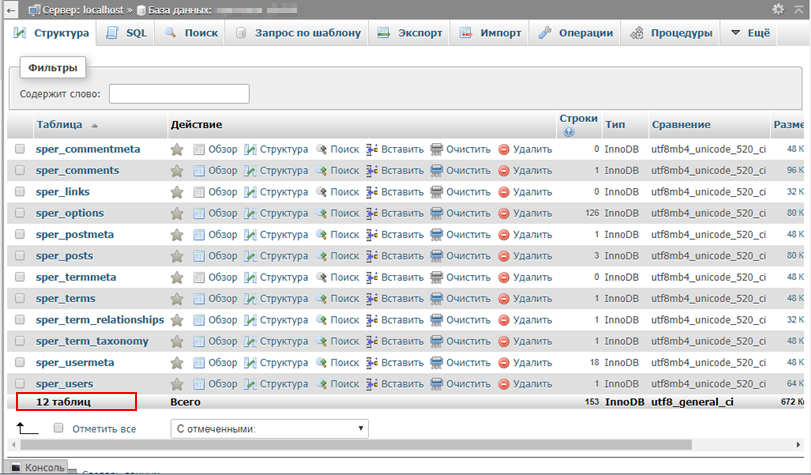Collapse the top panel with the chevron icon

(799, 9)
